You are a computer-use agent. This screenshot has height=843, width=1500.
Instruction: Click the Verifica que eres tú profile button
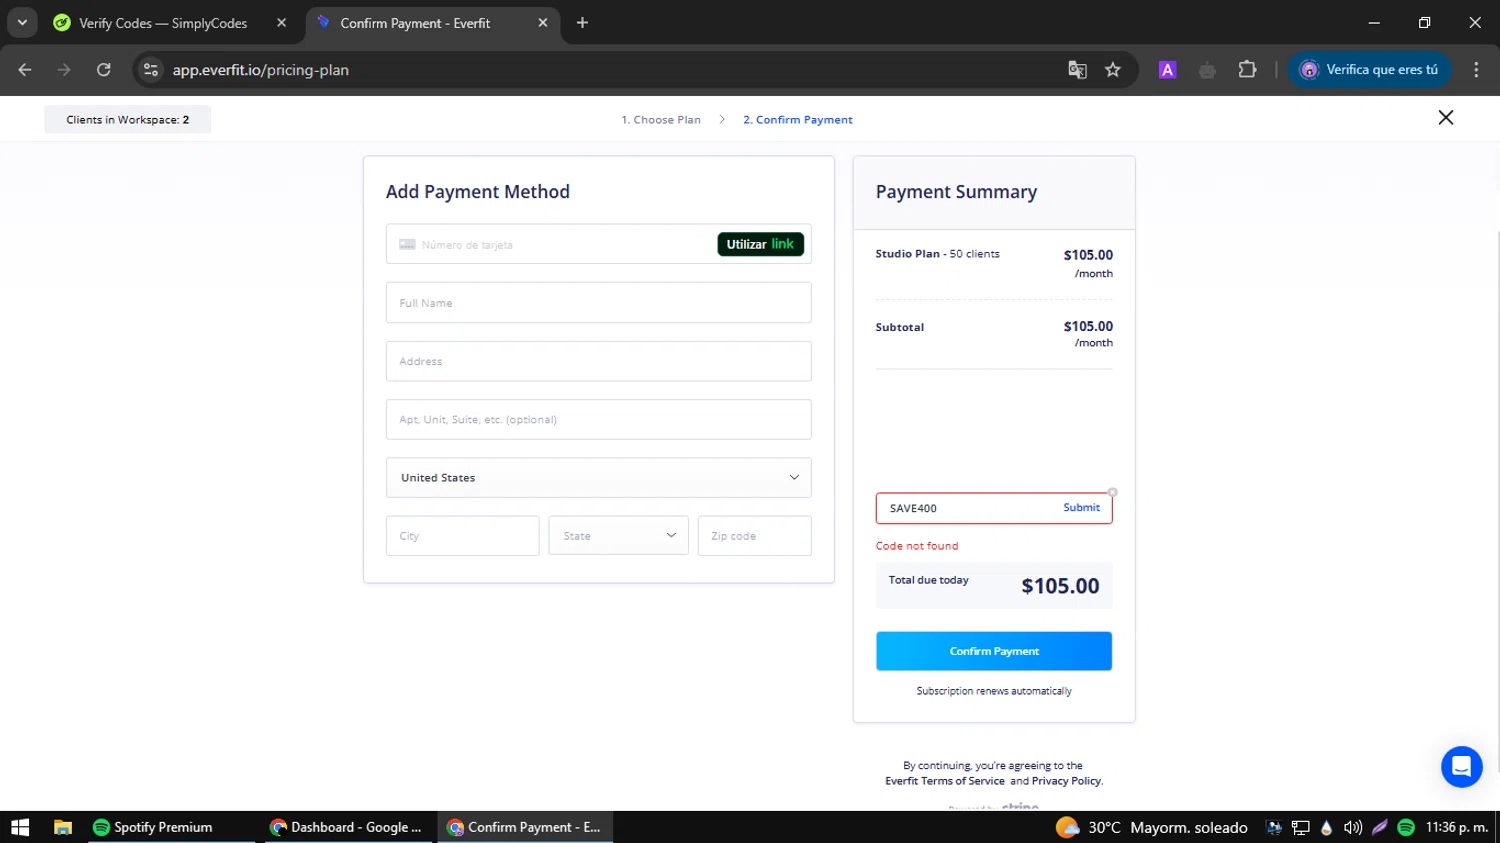point(1369,70)
